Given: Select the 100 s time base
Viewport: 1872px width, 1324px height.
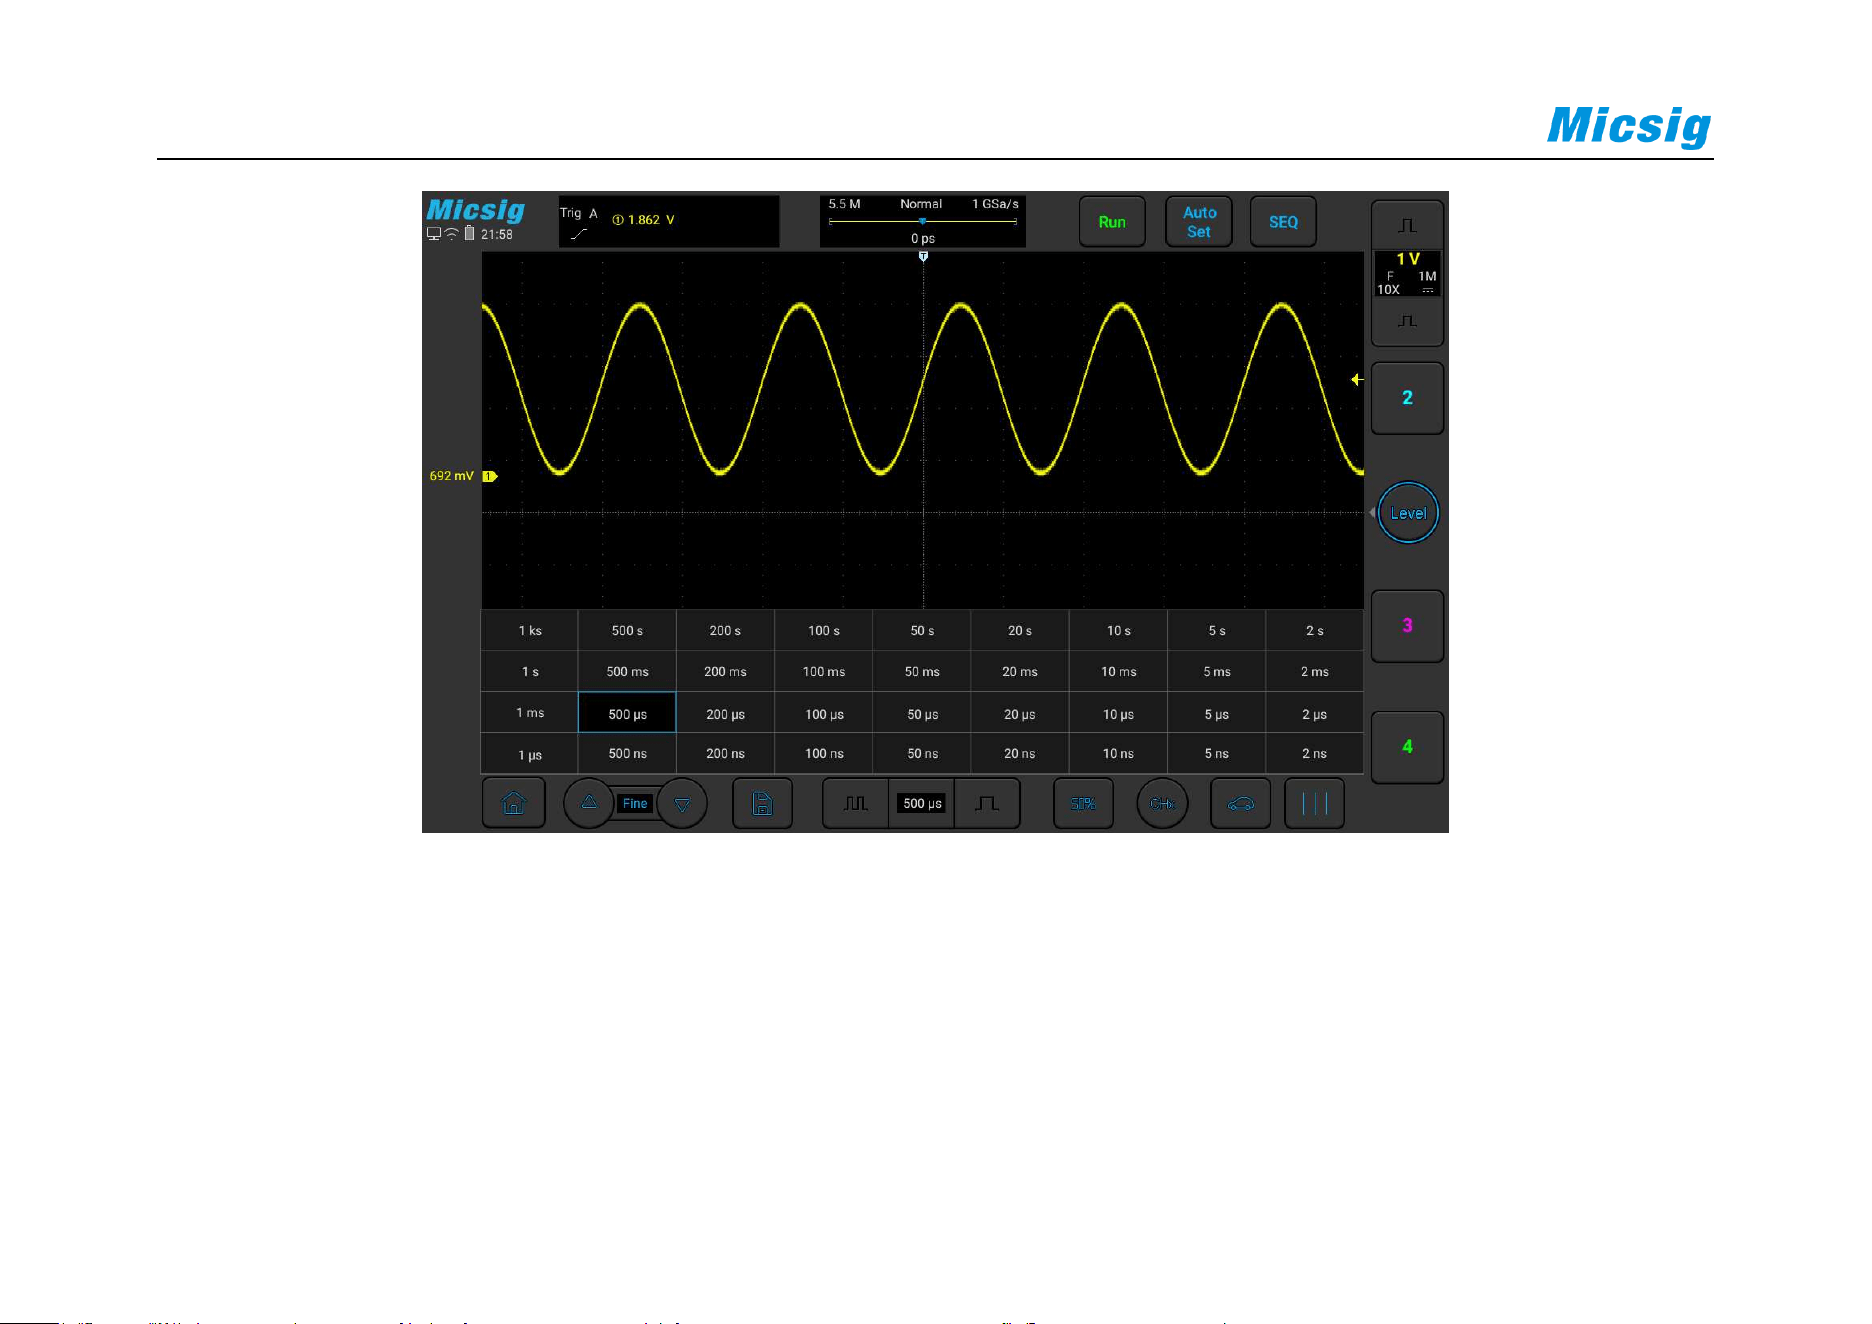Looking at the screenshot, I should [824, 631].
